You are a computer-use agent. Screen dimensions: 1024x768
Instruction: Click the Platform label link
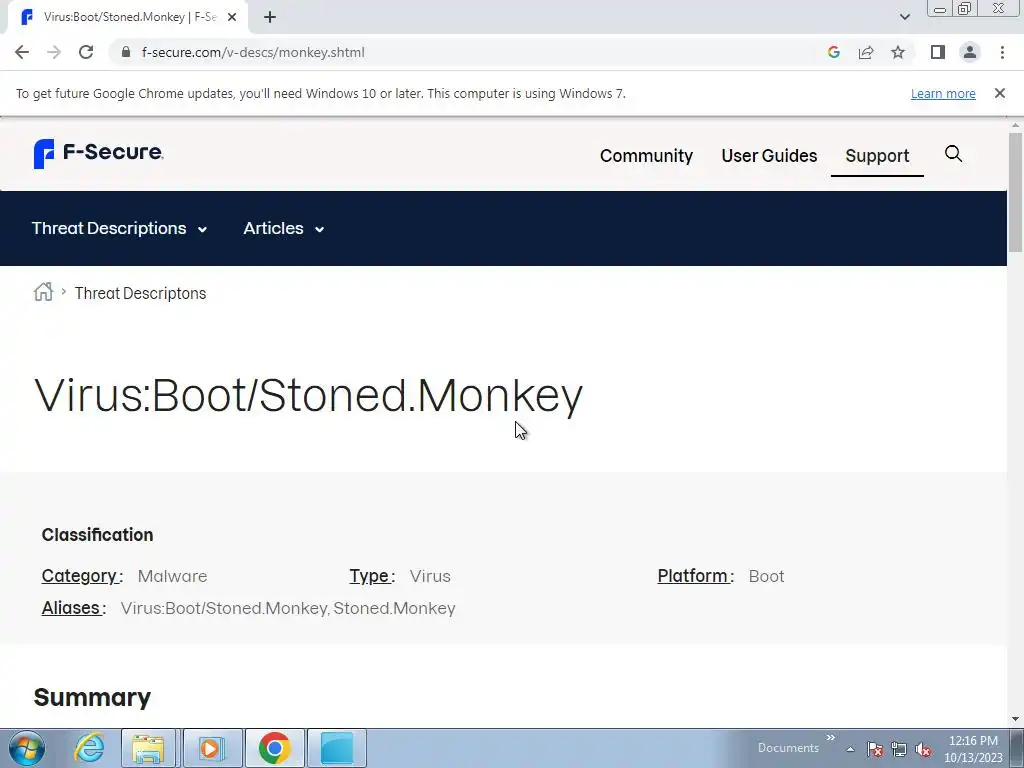[695, 576]
